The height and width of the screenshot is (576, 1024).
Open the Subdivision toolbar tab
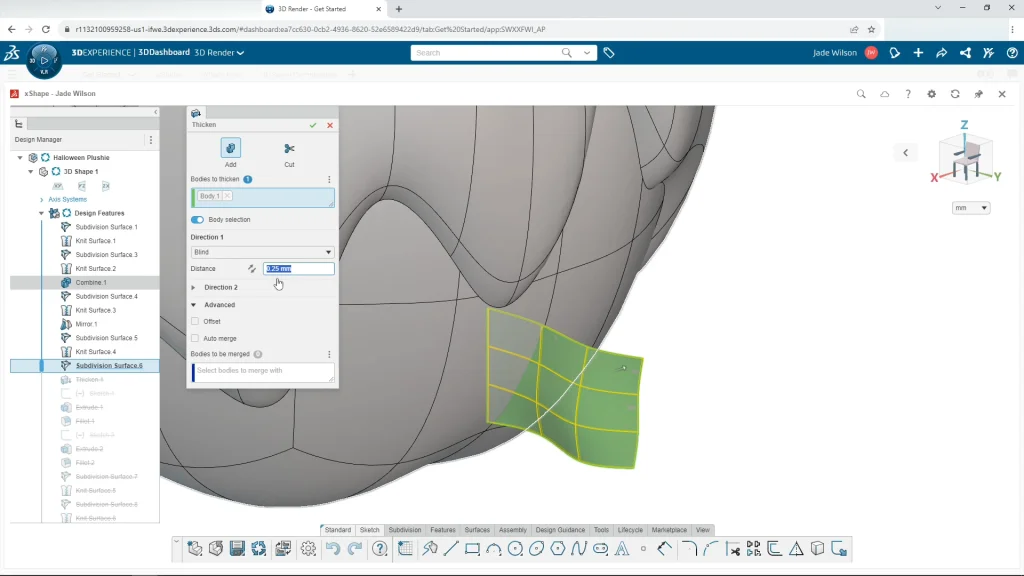pos(405,530)
